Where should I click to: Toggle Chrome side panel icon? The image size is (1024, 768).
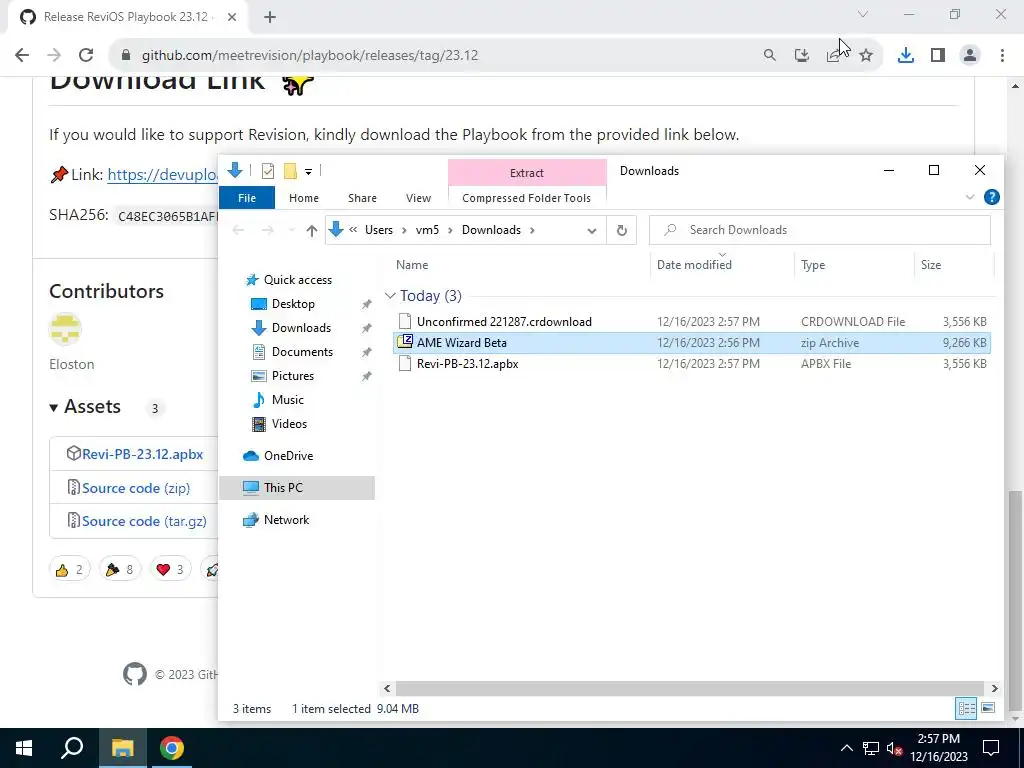click(938, 56)
